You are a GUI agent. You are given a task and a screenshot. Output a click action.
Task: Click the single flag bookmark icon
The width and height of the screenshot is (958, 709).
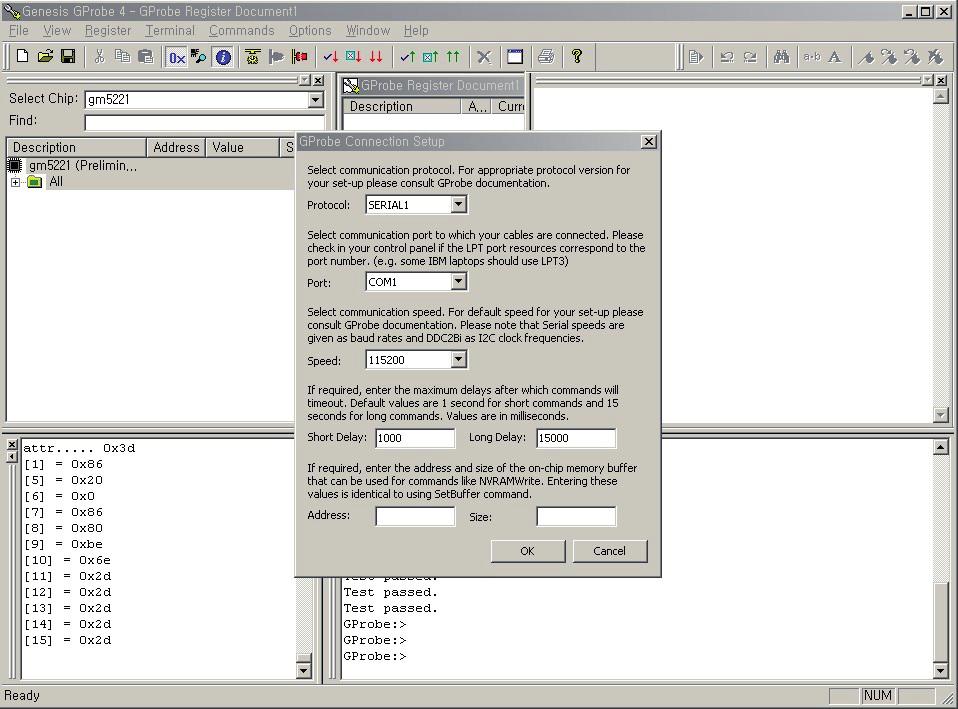(866, 57)
